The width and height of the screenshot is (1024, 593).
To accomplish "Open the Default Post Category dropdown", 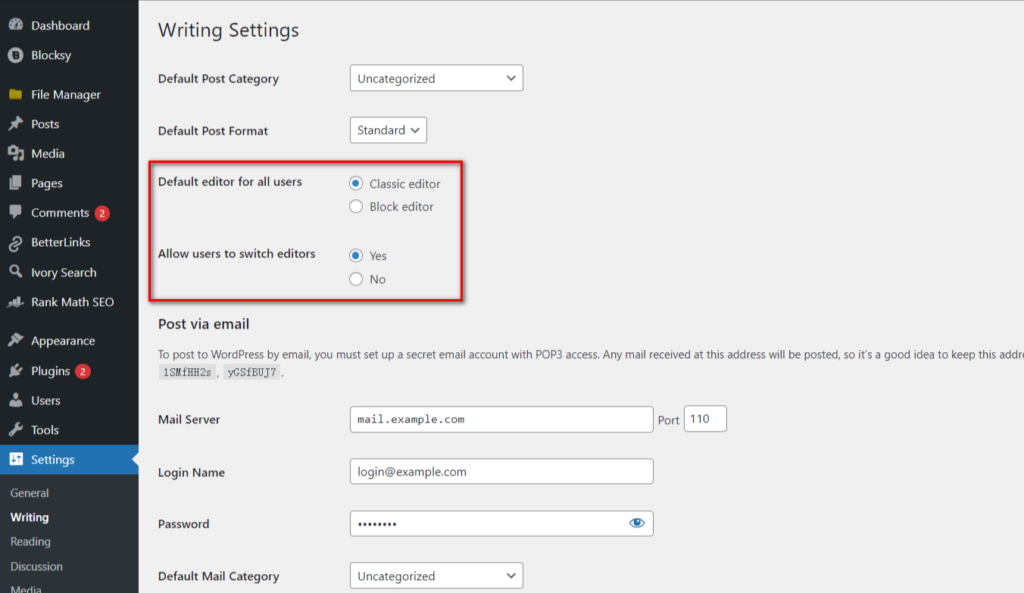I will pyautogui.click(x=436, y=78).
